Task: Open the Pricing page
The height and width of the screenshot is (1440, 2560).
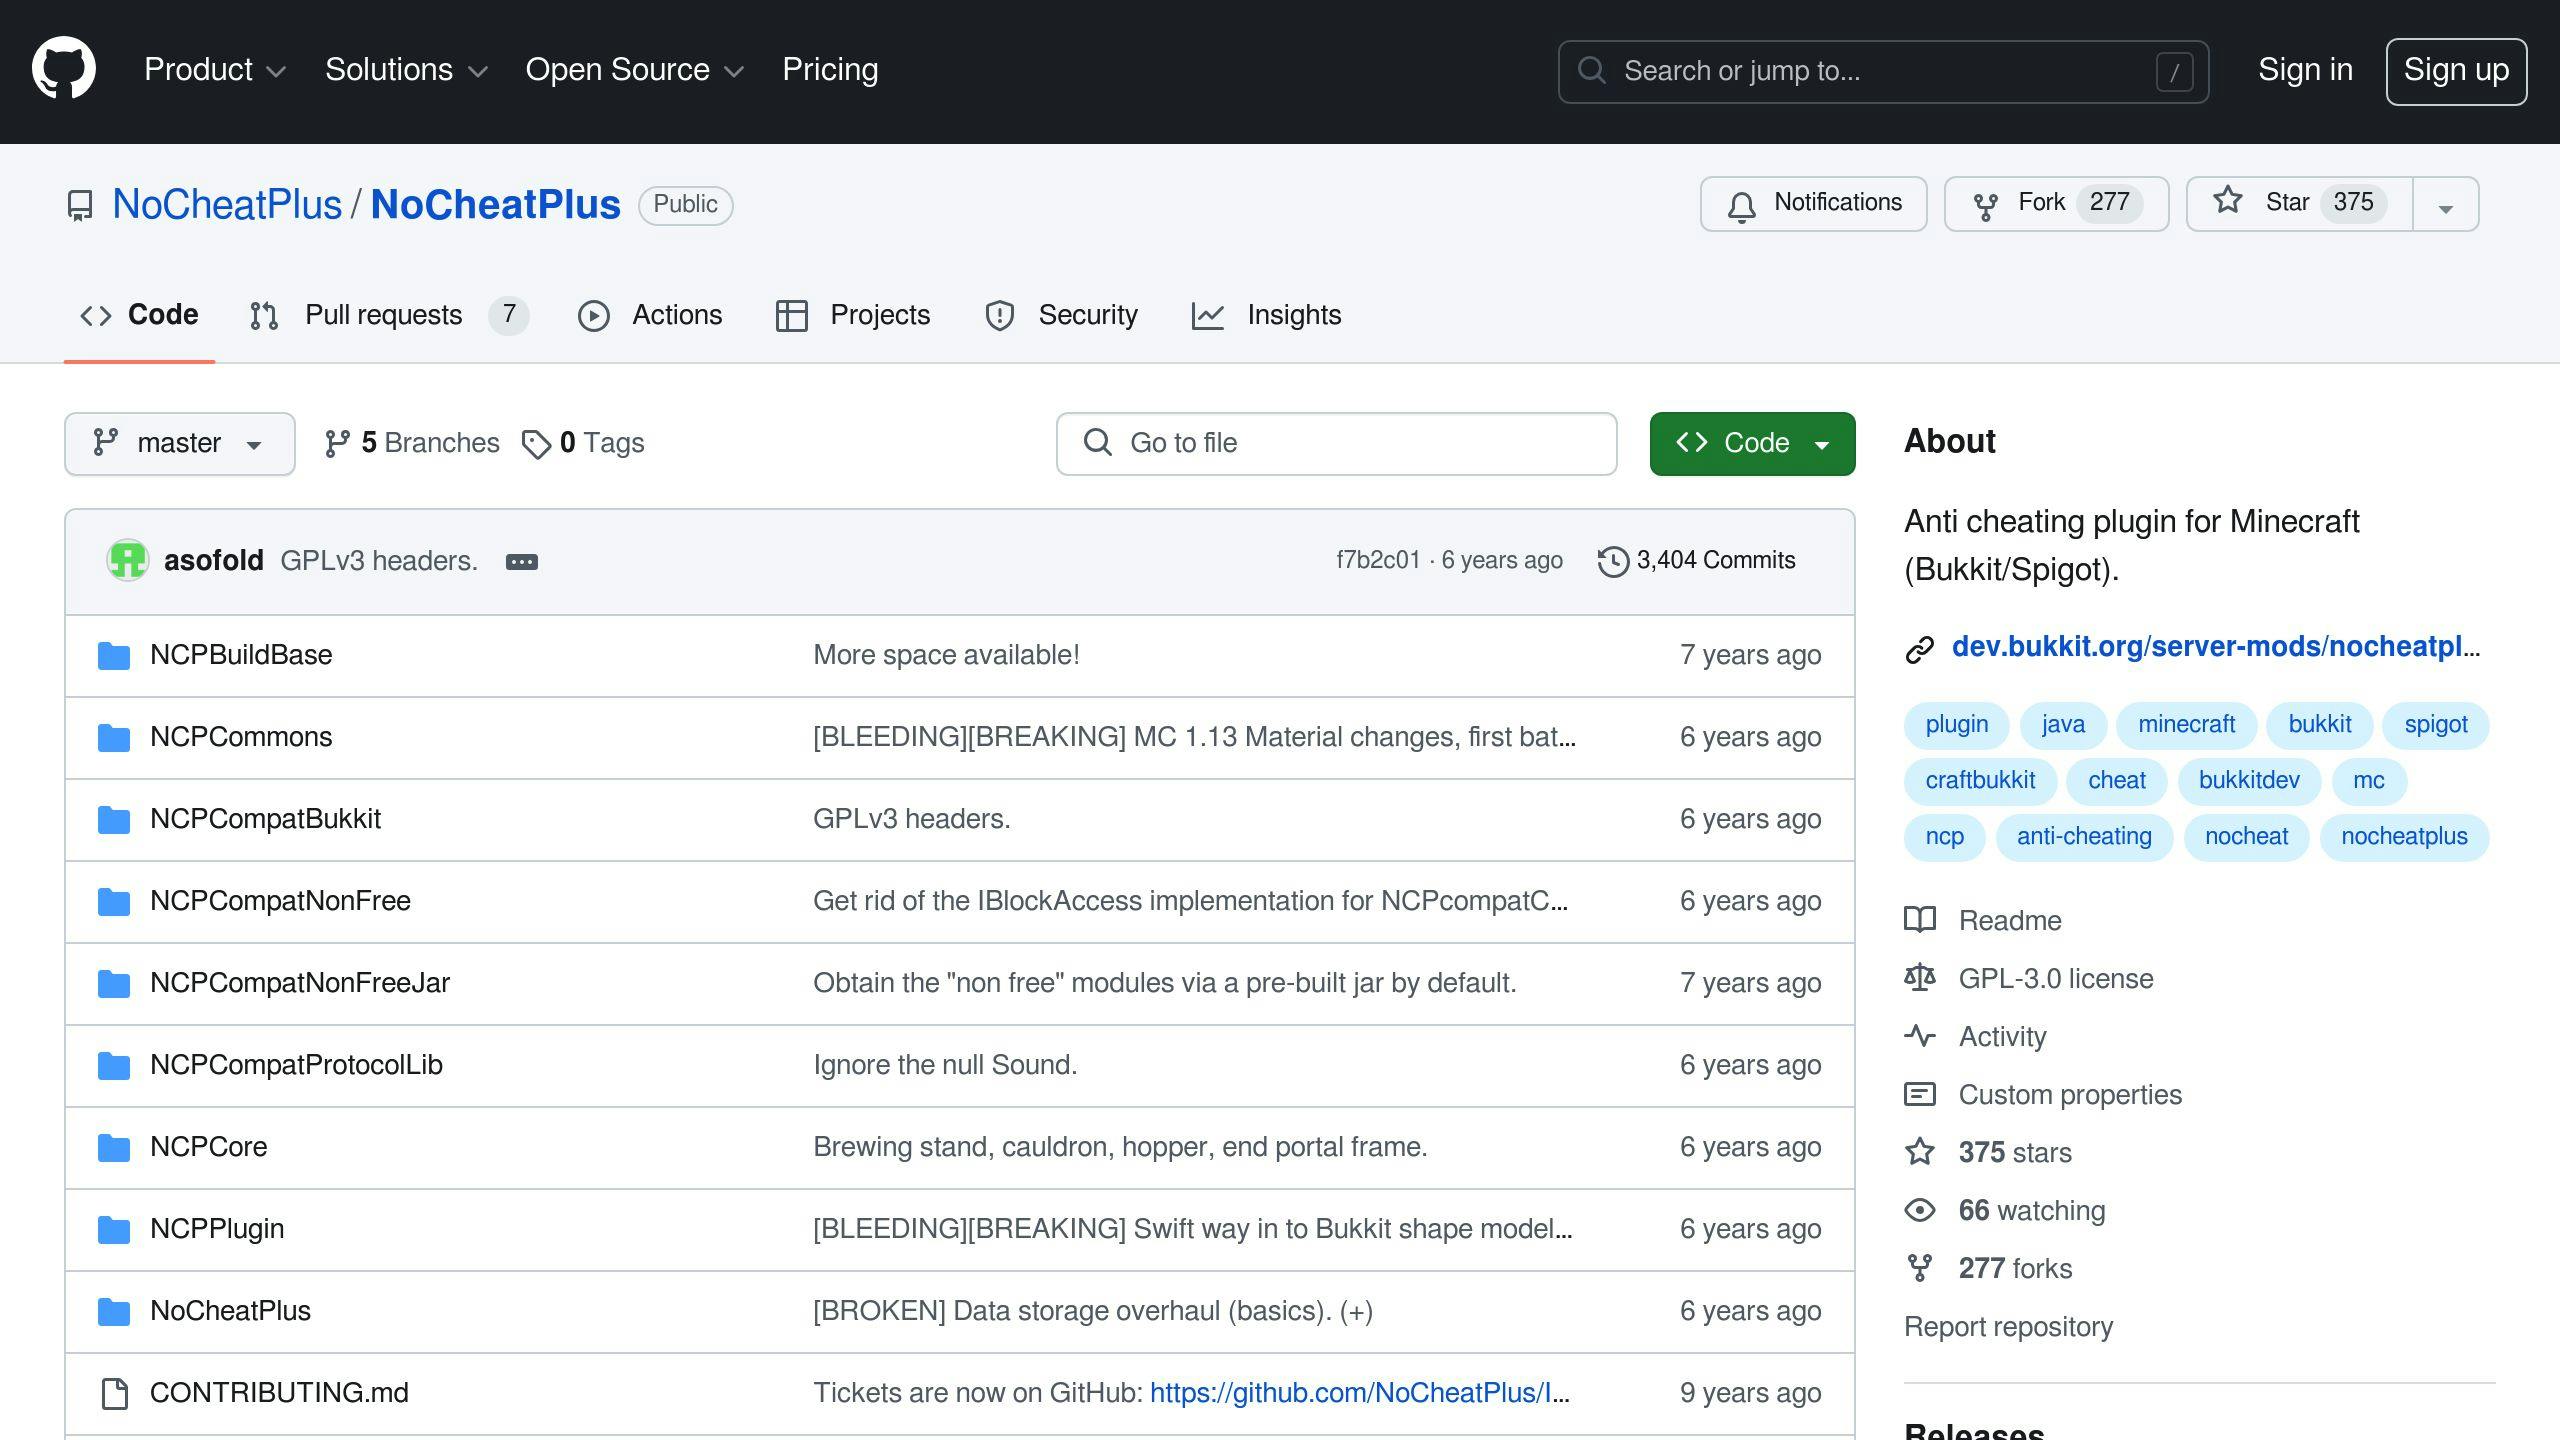Action: click(x=830, y=70)
